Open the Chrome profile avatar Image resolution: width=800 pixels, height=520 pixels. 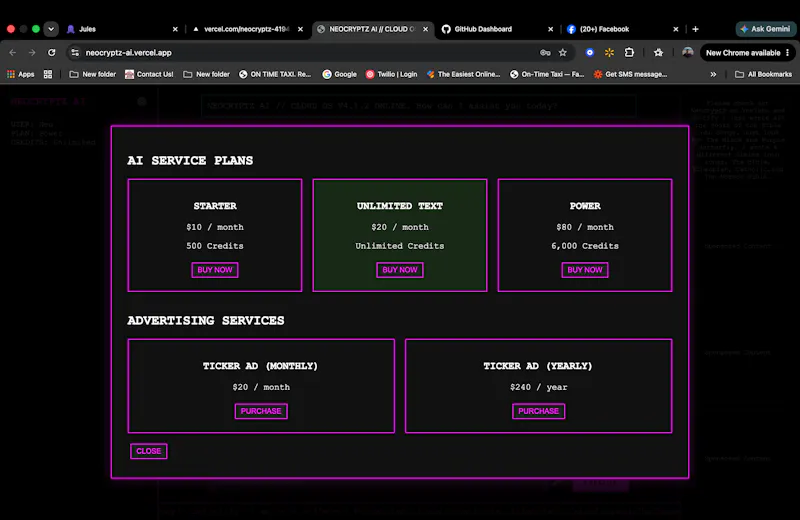(x=688, y=53)
